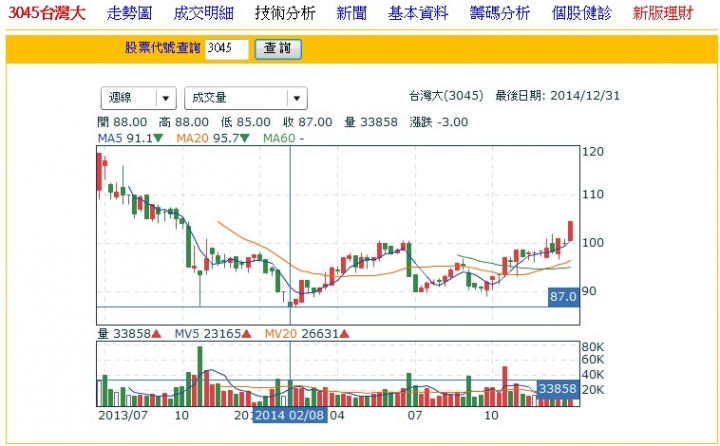This screenshot has height=446, width=720.
Task: Open the 新版理財 link
Action: pos(663,13)
